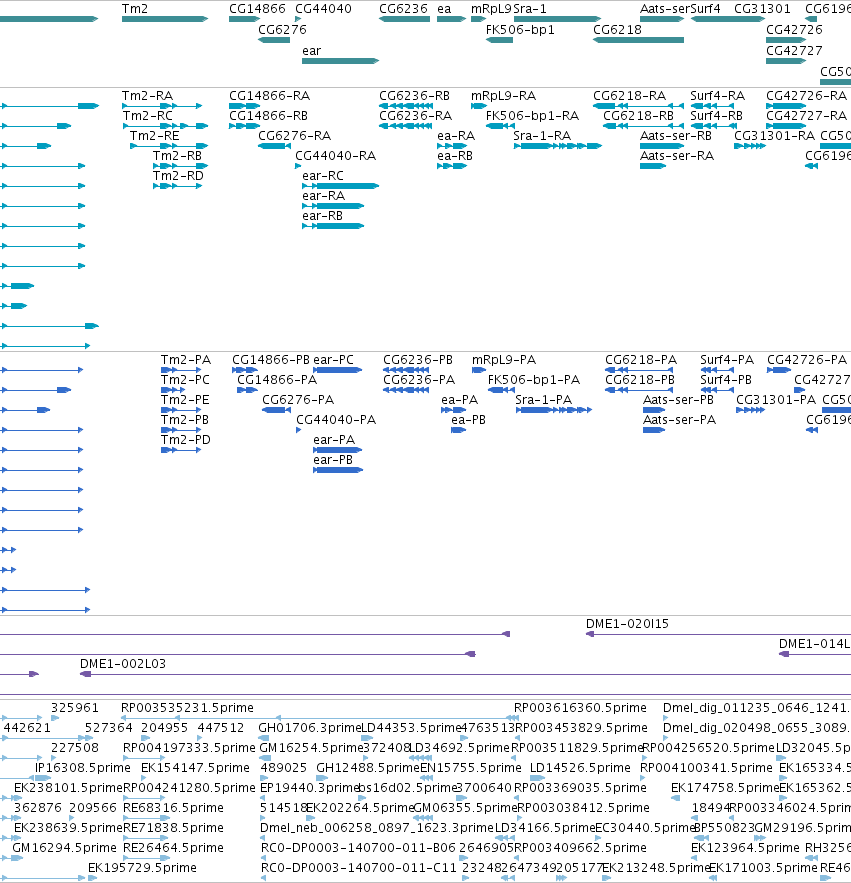Click the CG6218-PA protein label

pyautogui.click(x=641, y=360)
